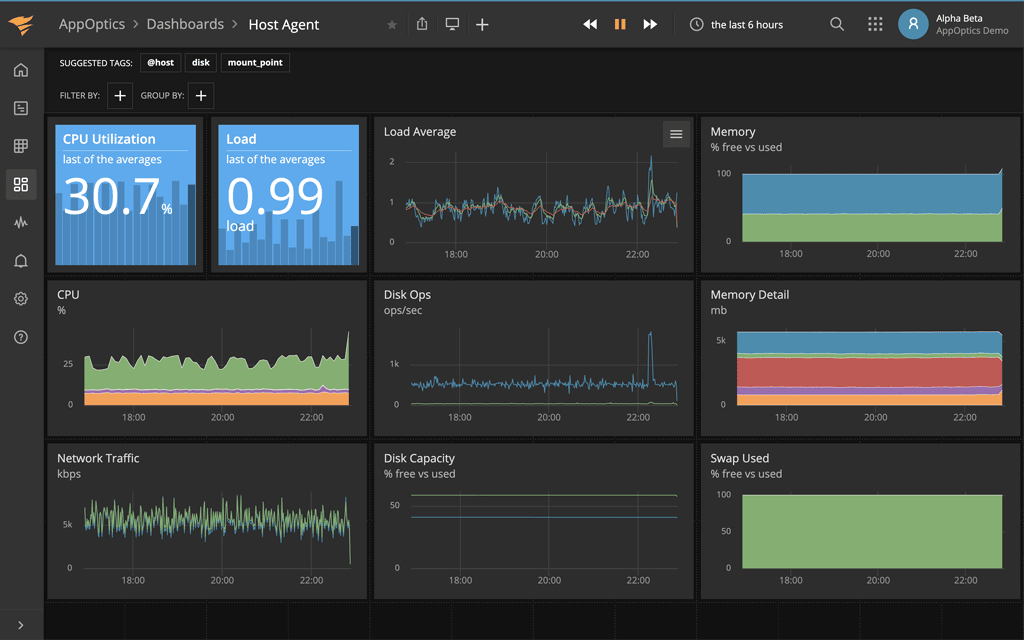Viewport: 1024px width, 640px height.
Task: Click the 30.7 CPU utilization value
Action: 112,196
